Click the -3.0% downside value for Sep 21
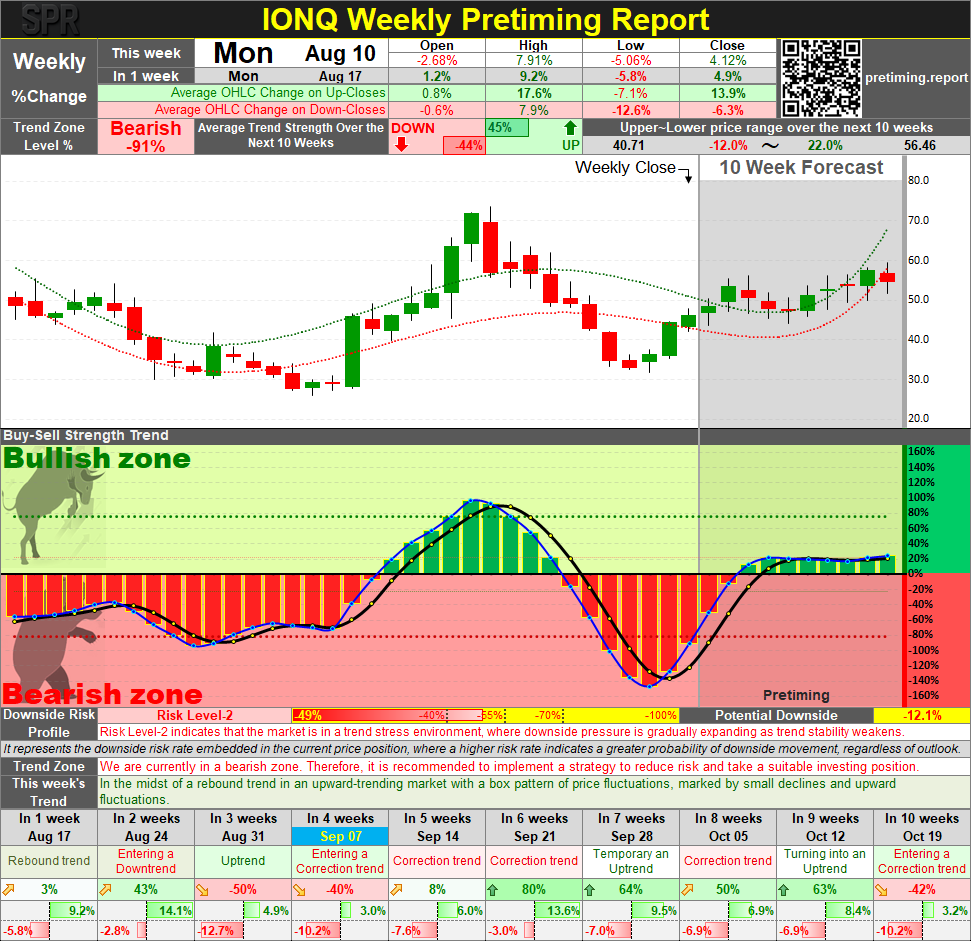 [503, 930]
